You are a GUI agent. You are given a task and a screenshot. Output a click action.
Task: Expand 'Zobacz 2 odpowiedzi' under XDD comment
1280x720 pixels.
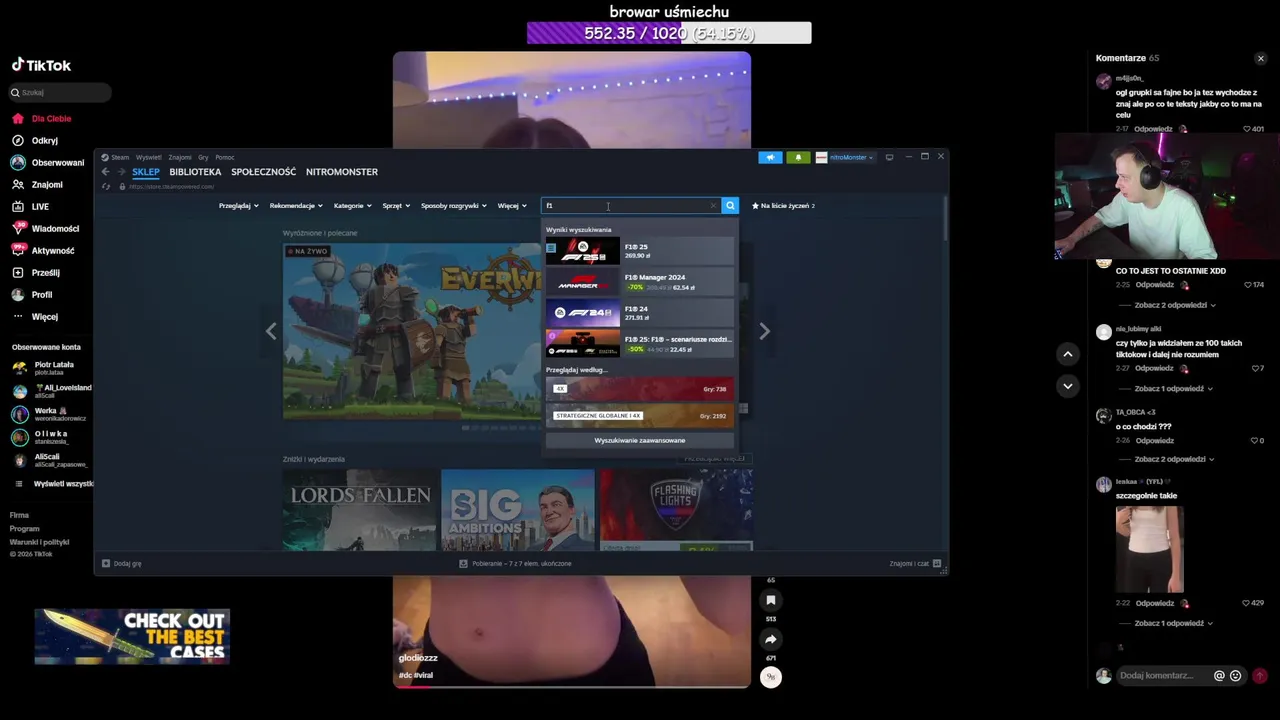(1175, 305)
